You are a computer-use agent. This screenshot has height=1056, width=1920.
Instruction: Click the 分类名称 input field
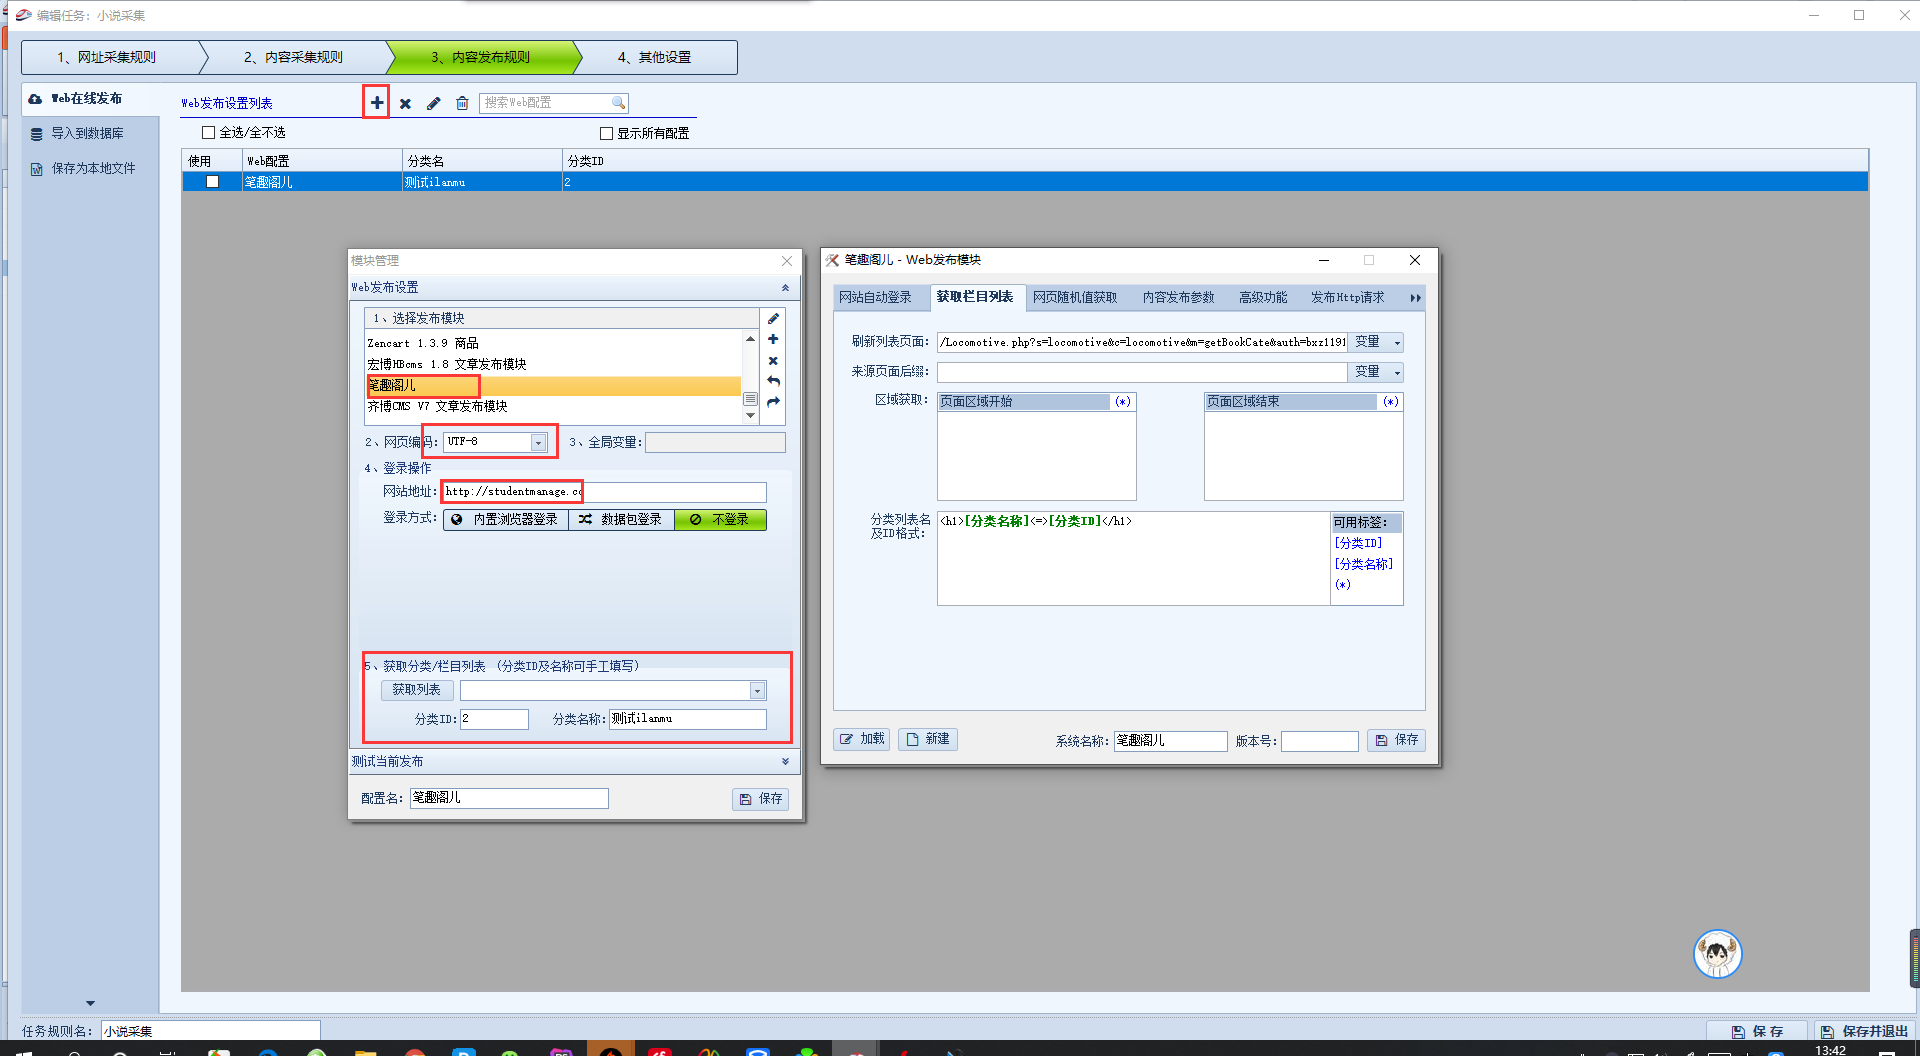[687, 719]
